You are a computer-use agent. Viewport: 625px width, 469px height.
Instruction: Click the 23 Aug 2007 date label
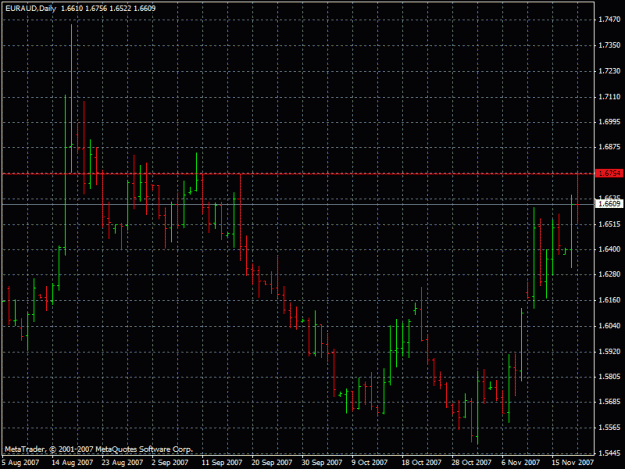tap(122, 462)
